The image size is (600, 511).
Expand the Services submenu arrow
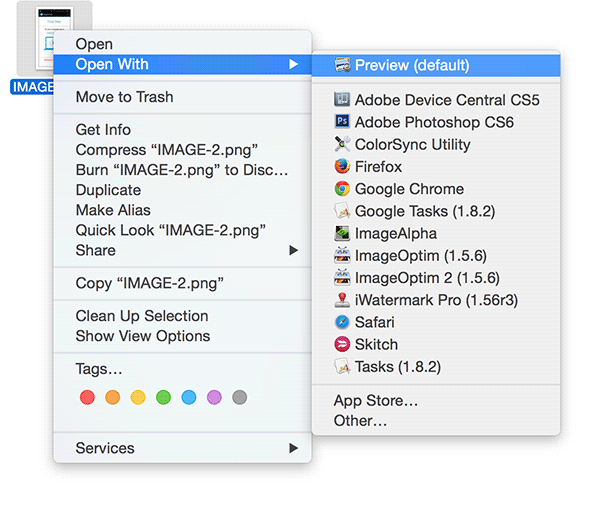[294, 448]
